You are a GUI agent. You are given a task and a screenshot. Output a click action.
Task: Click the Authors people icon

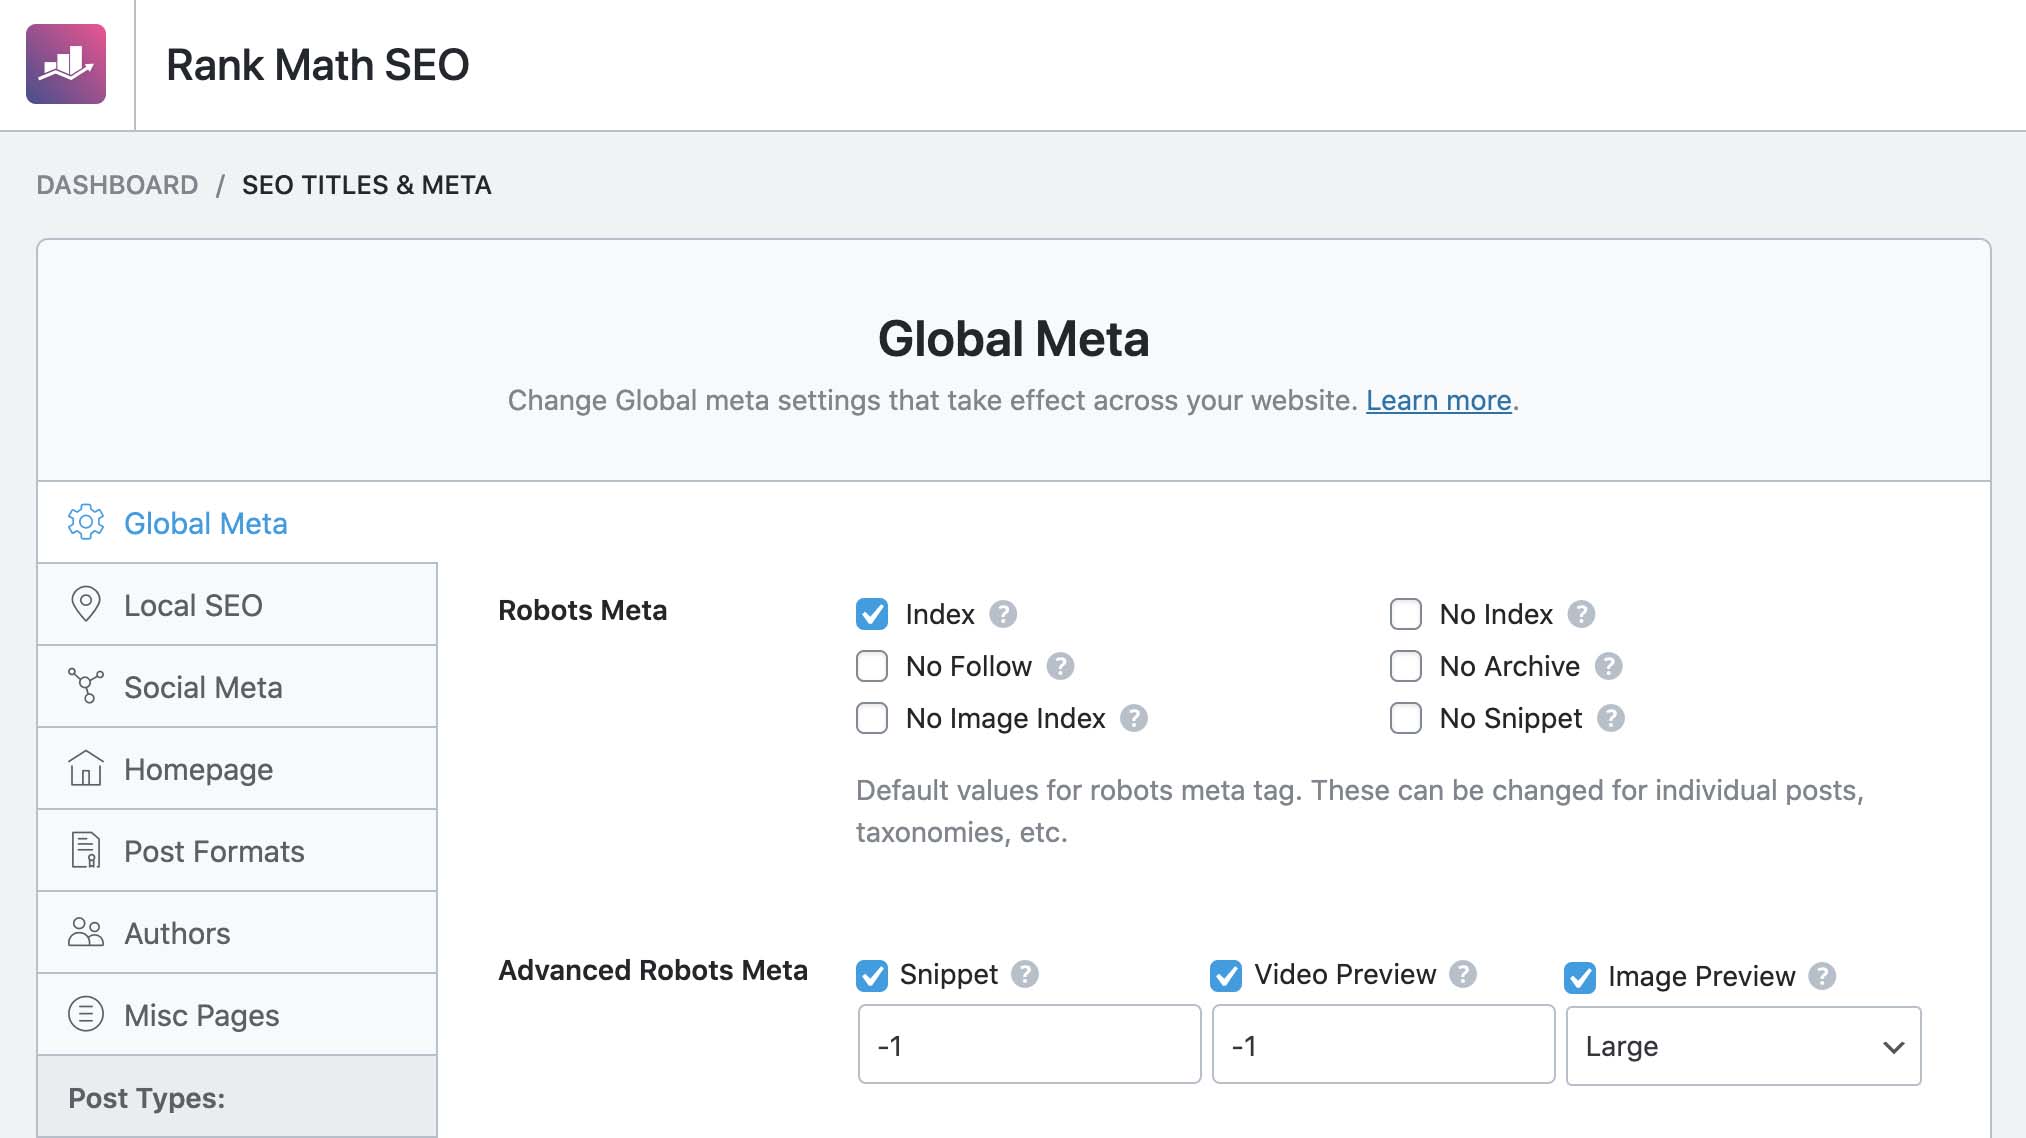(x=86, y=932)
